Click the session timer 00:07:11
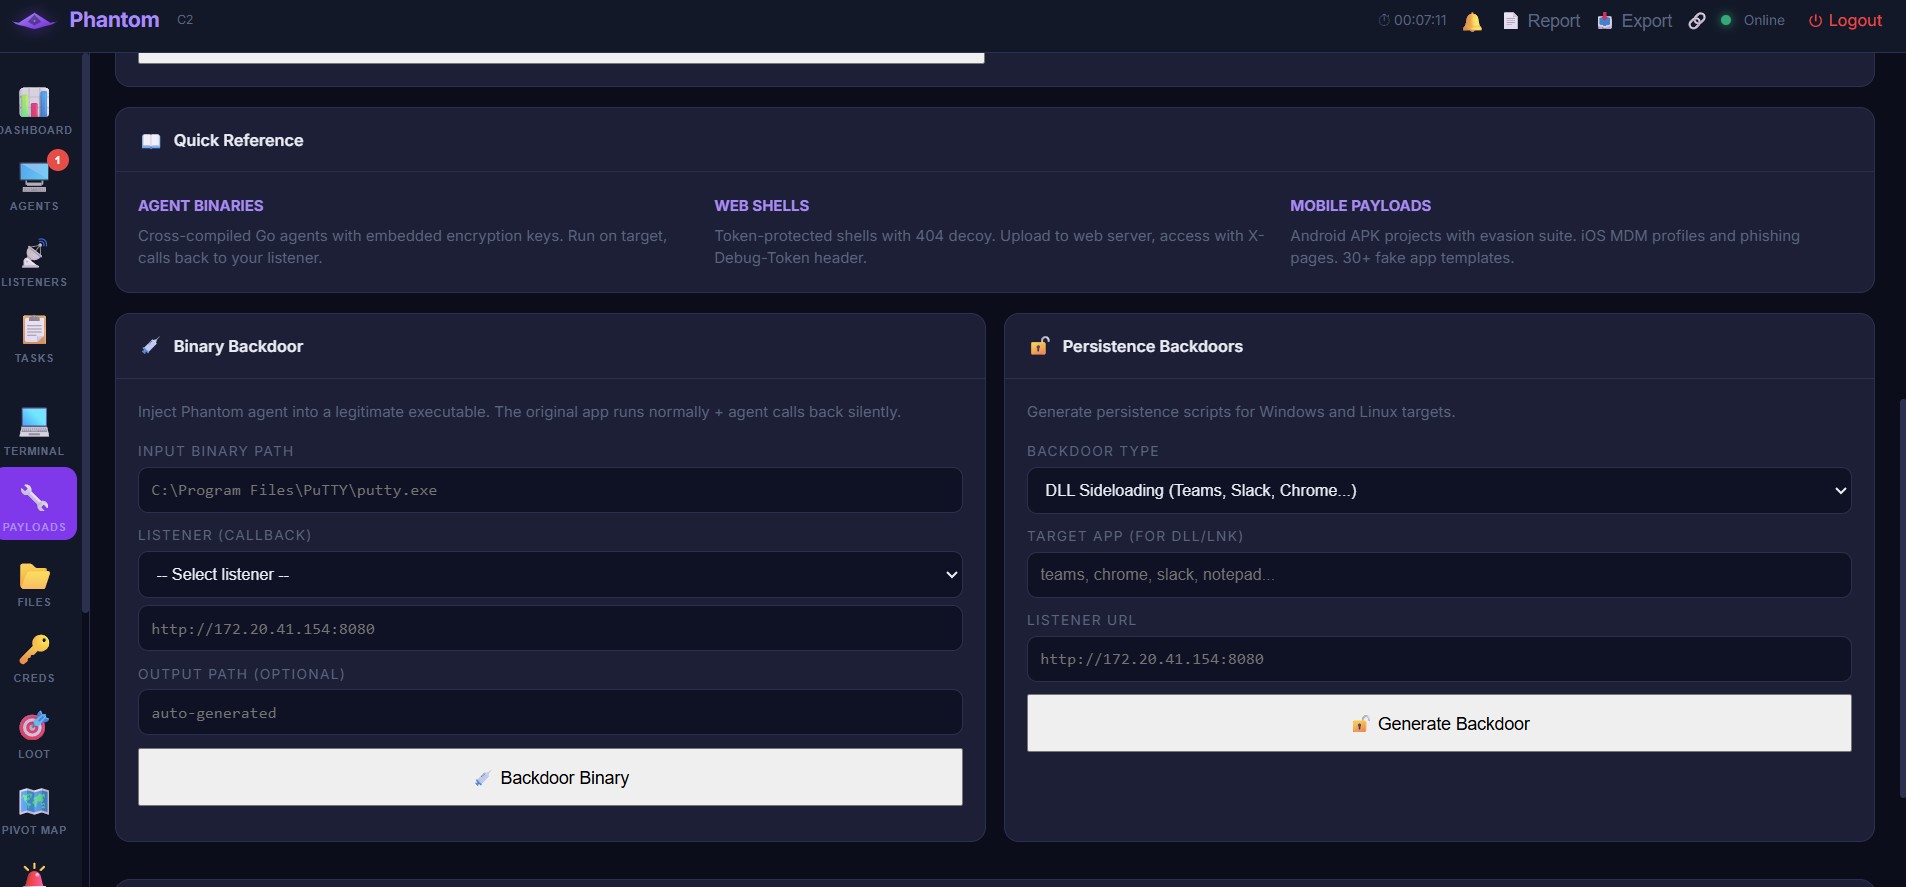This screenshot has width=1906, height=887. (1412, 20)
